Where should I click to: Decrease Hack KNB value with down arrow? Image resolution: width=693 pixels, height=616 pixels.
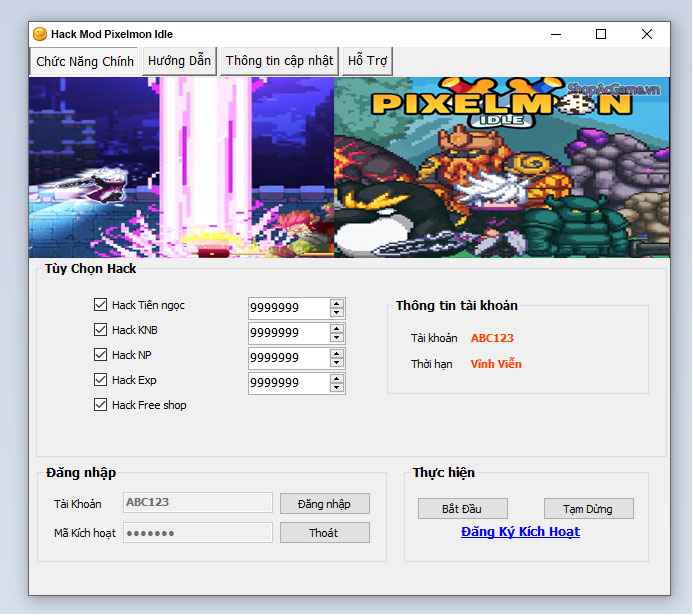pos(336,338)
